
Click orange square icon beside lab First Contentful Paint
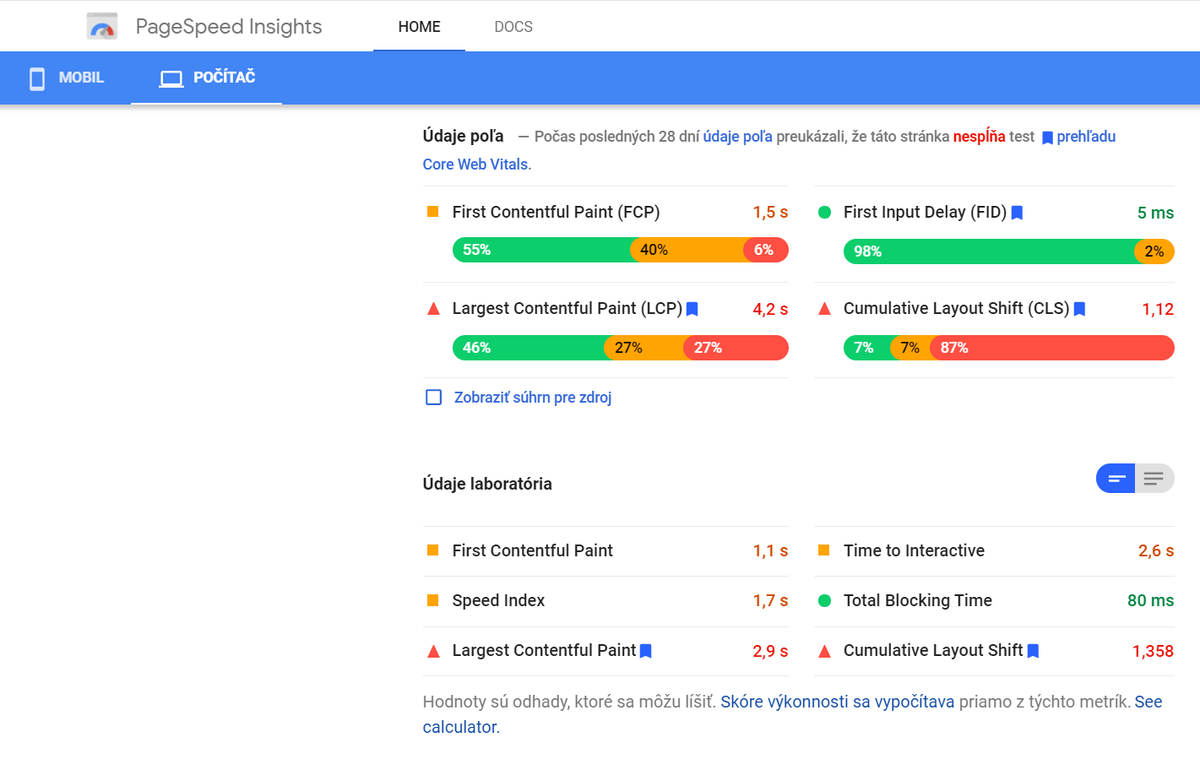(433, 551)
